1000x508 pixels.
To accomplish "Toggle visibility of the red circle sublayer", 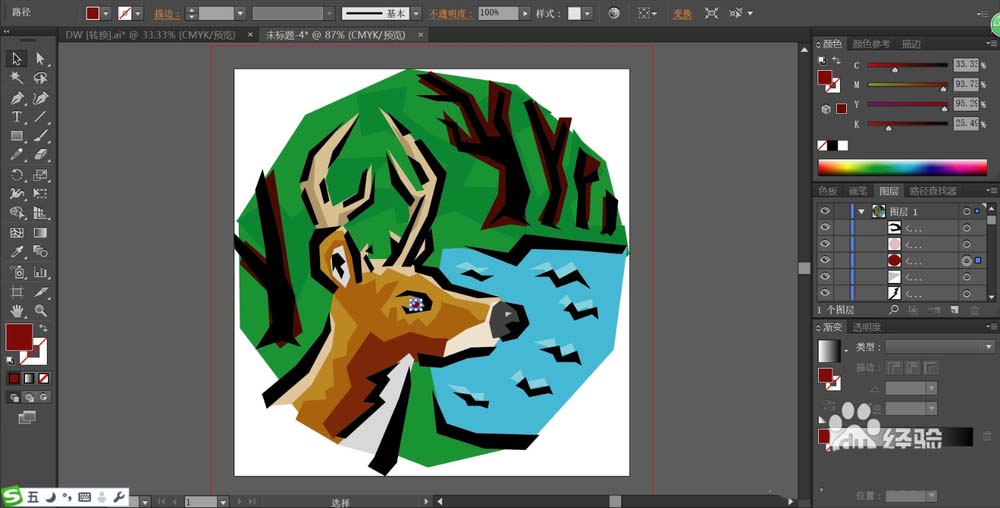I will (825, 260).
